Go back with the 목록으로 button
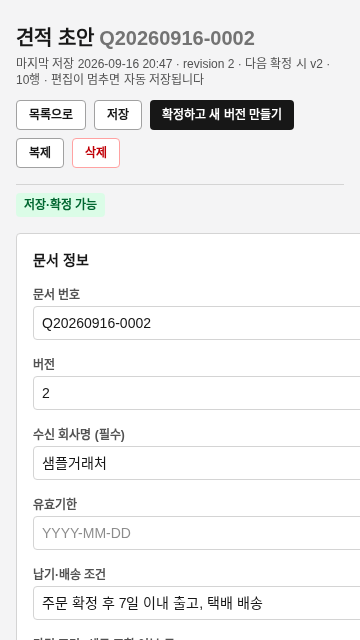360x640 pixels. pos(51,115)
